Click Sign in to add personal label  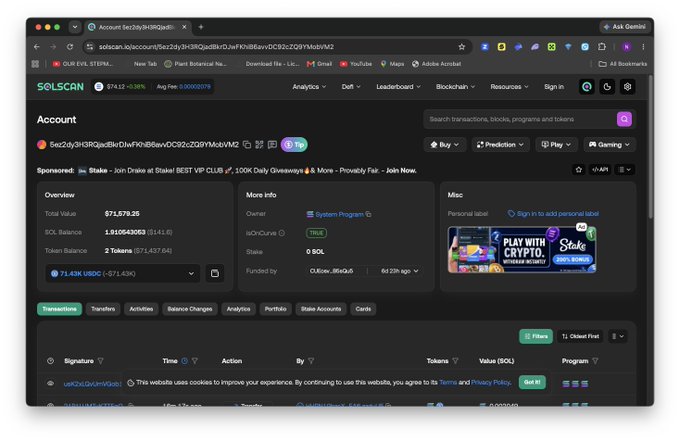(x=557, y=213)
